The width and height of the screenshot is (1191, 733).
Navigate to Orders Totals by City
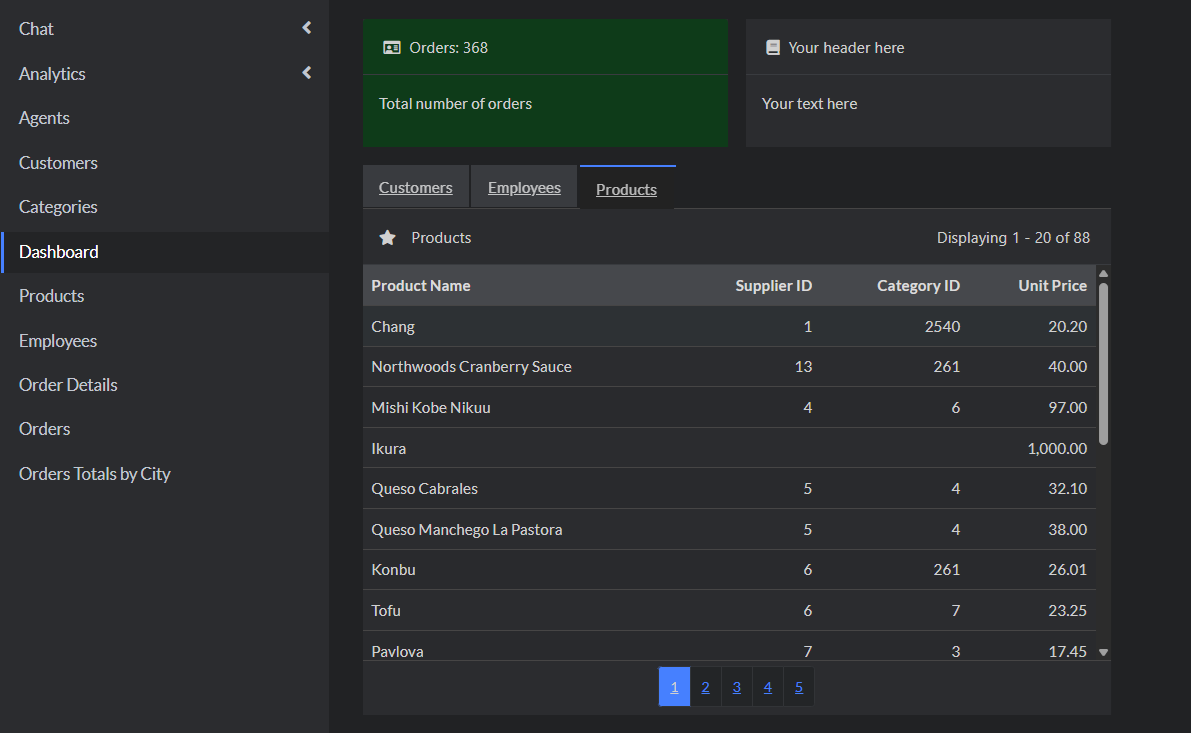(94, 473)
